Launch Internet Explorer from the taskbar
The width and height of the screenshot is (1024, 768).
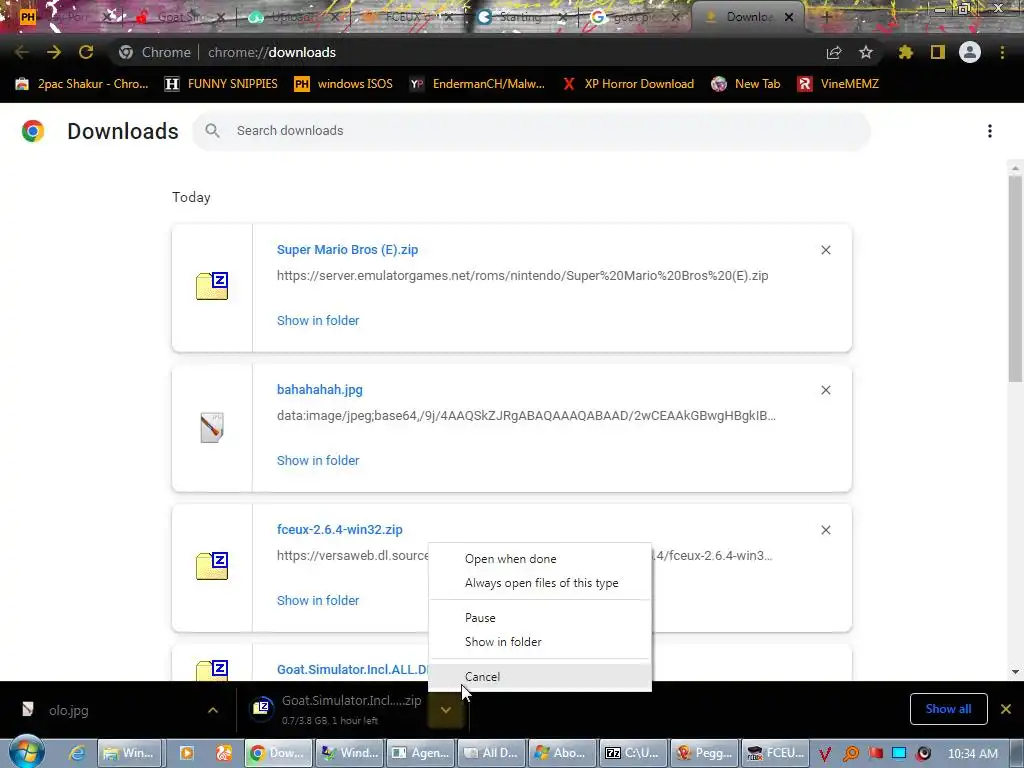[77, 753]
